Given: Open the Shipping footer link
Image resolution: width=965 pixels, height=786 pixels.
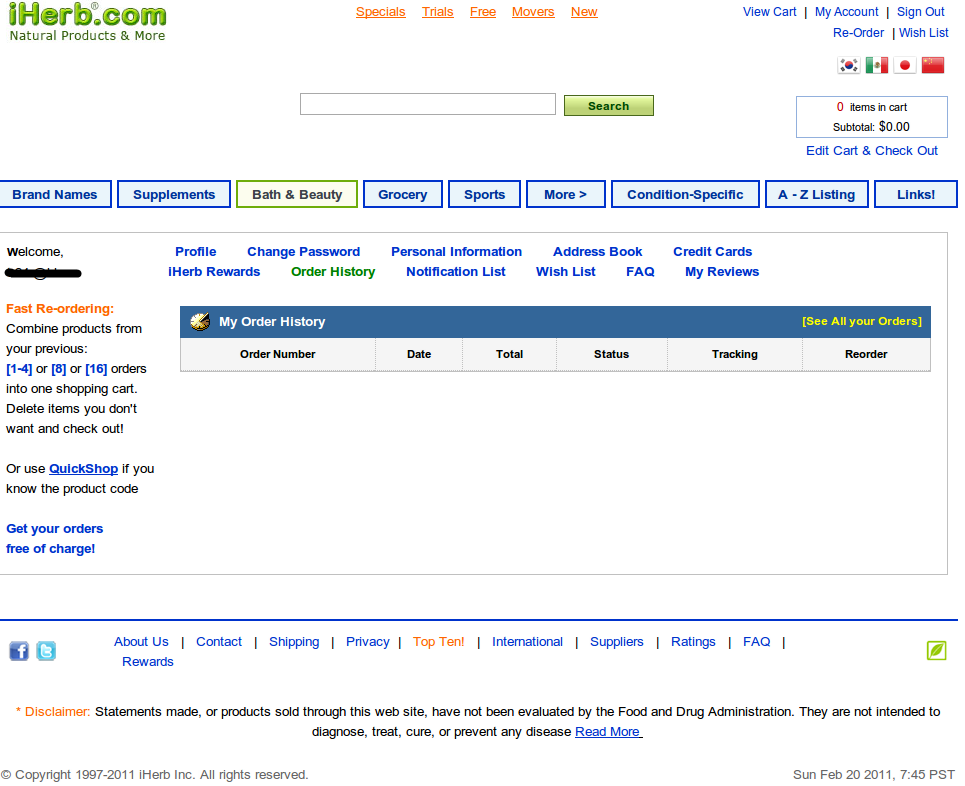Looking at the screenshot, I should pyautogui.click(x=294, y=642).
